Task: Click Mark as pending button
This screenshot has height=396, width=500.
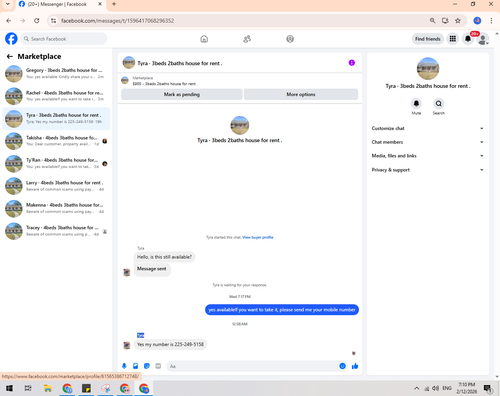Action: click(182, 94)
